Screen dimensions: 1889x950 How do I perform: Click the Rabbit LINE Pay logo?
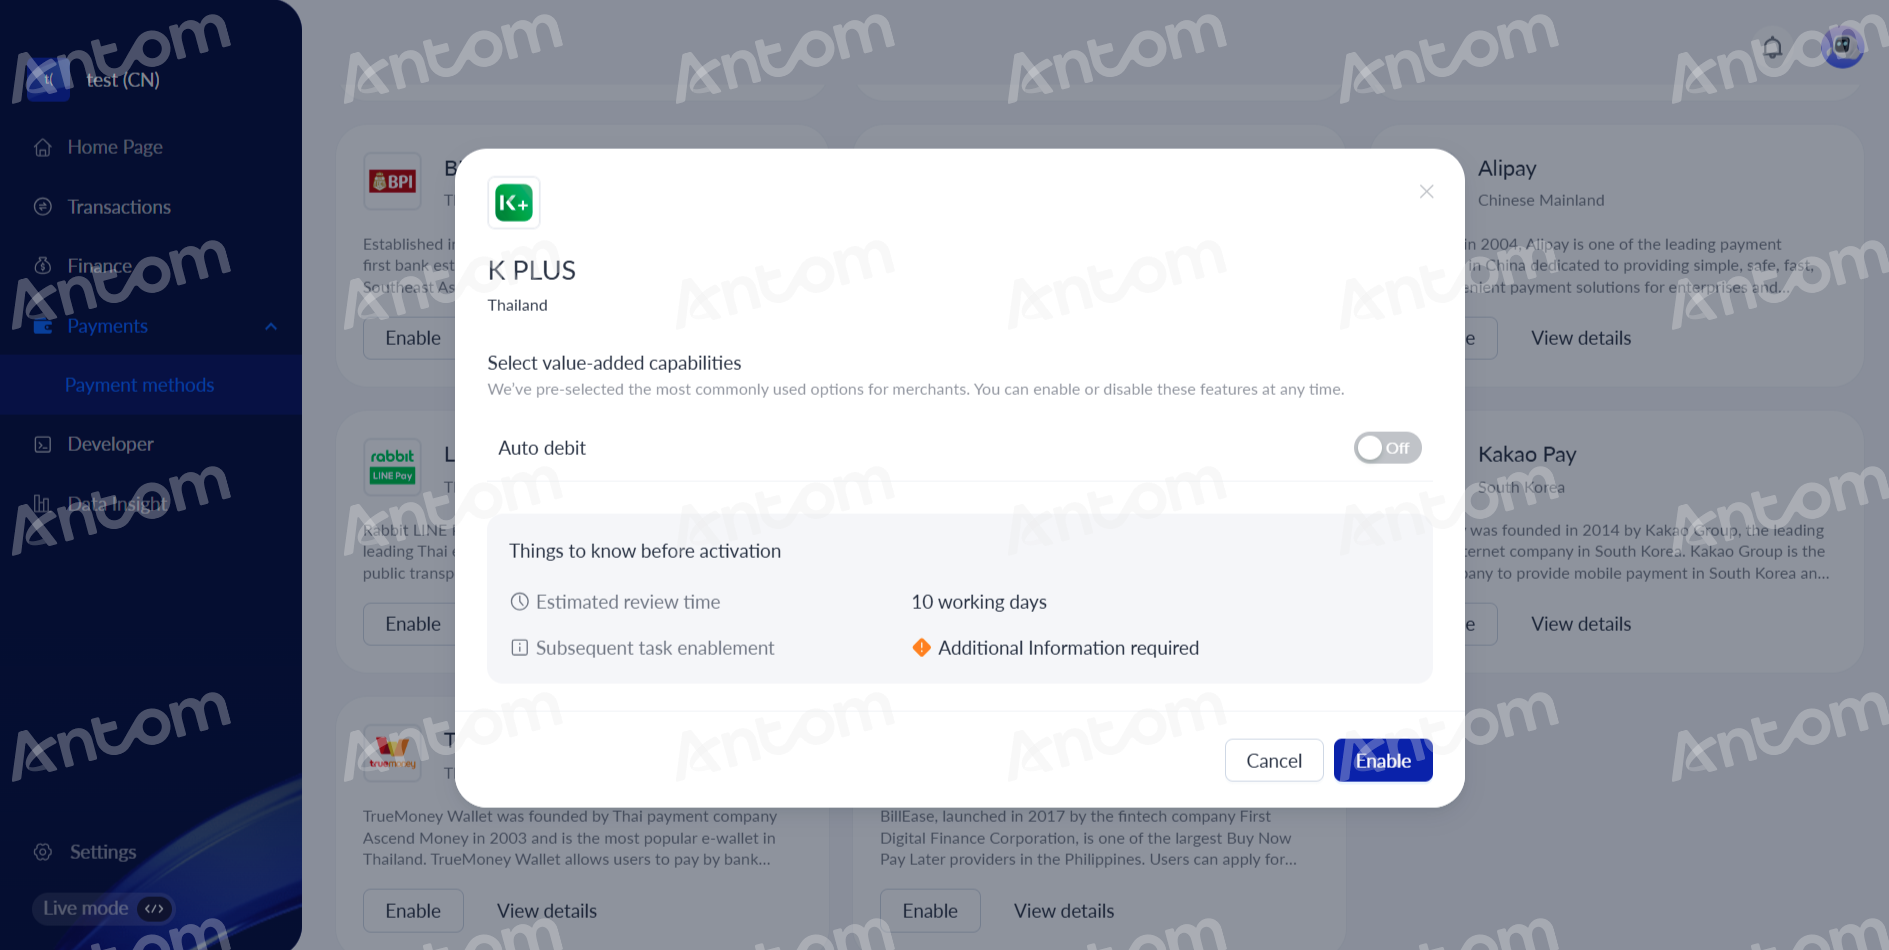pyautogui.click(x=392, y=467)
